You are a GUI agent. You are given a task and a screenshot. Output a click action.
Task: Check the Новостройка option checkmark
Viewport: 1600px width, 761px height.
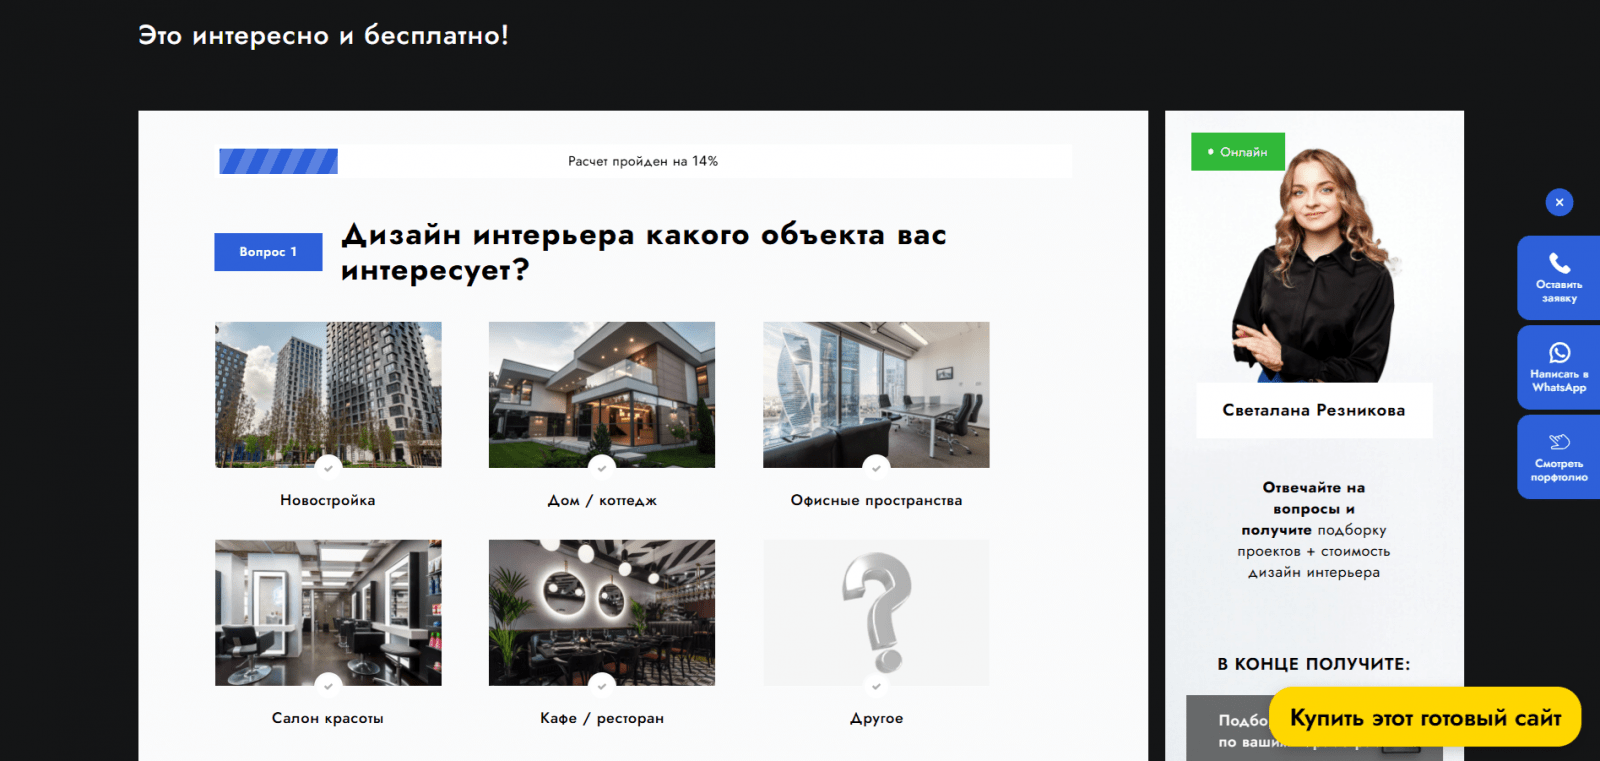point(328,467)
